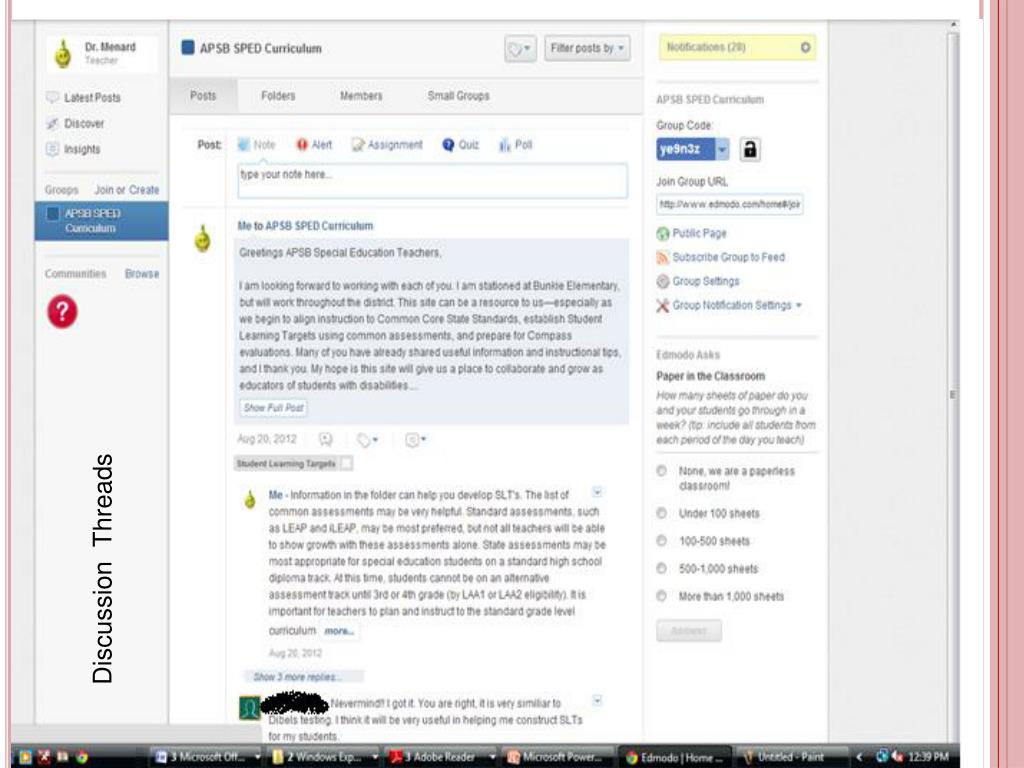
Task: Click the lock group code icon
Action: [x=750, y=150]
